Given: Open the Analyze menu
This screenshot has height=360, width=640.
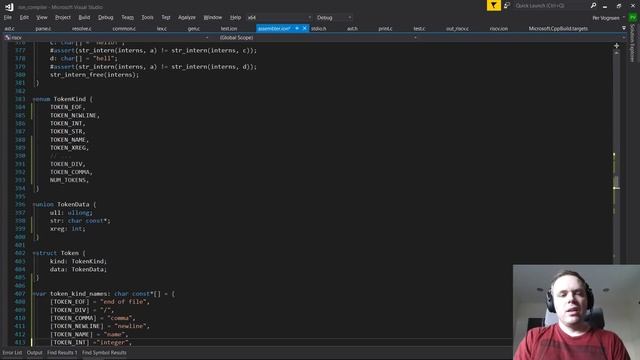Looking at the screenshot, I should [x=187, y=18].
